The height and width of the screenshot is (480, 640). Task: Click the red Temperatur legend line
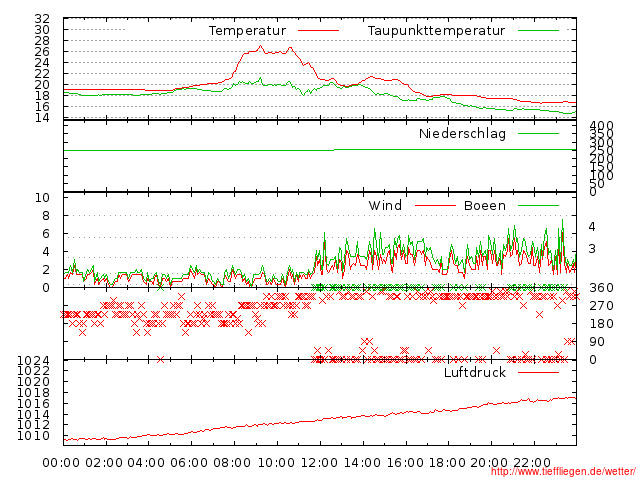tap(318, 31)
